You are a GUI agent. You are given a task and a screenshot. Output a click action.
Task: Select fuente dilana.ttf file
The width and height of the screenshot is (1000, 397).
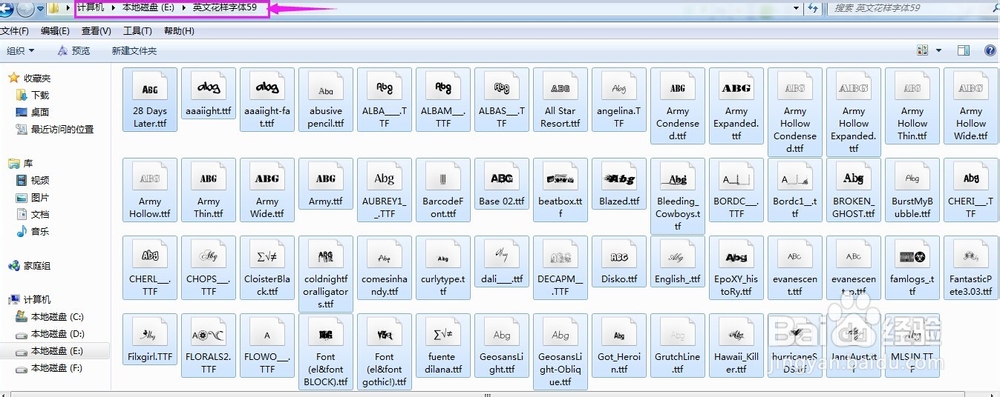(x=443, y=345)
